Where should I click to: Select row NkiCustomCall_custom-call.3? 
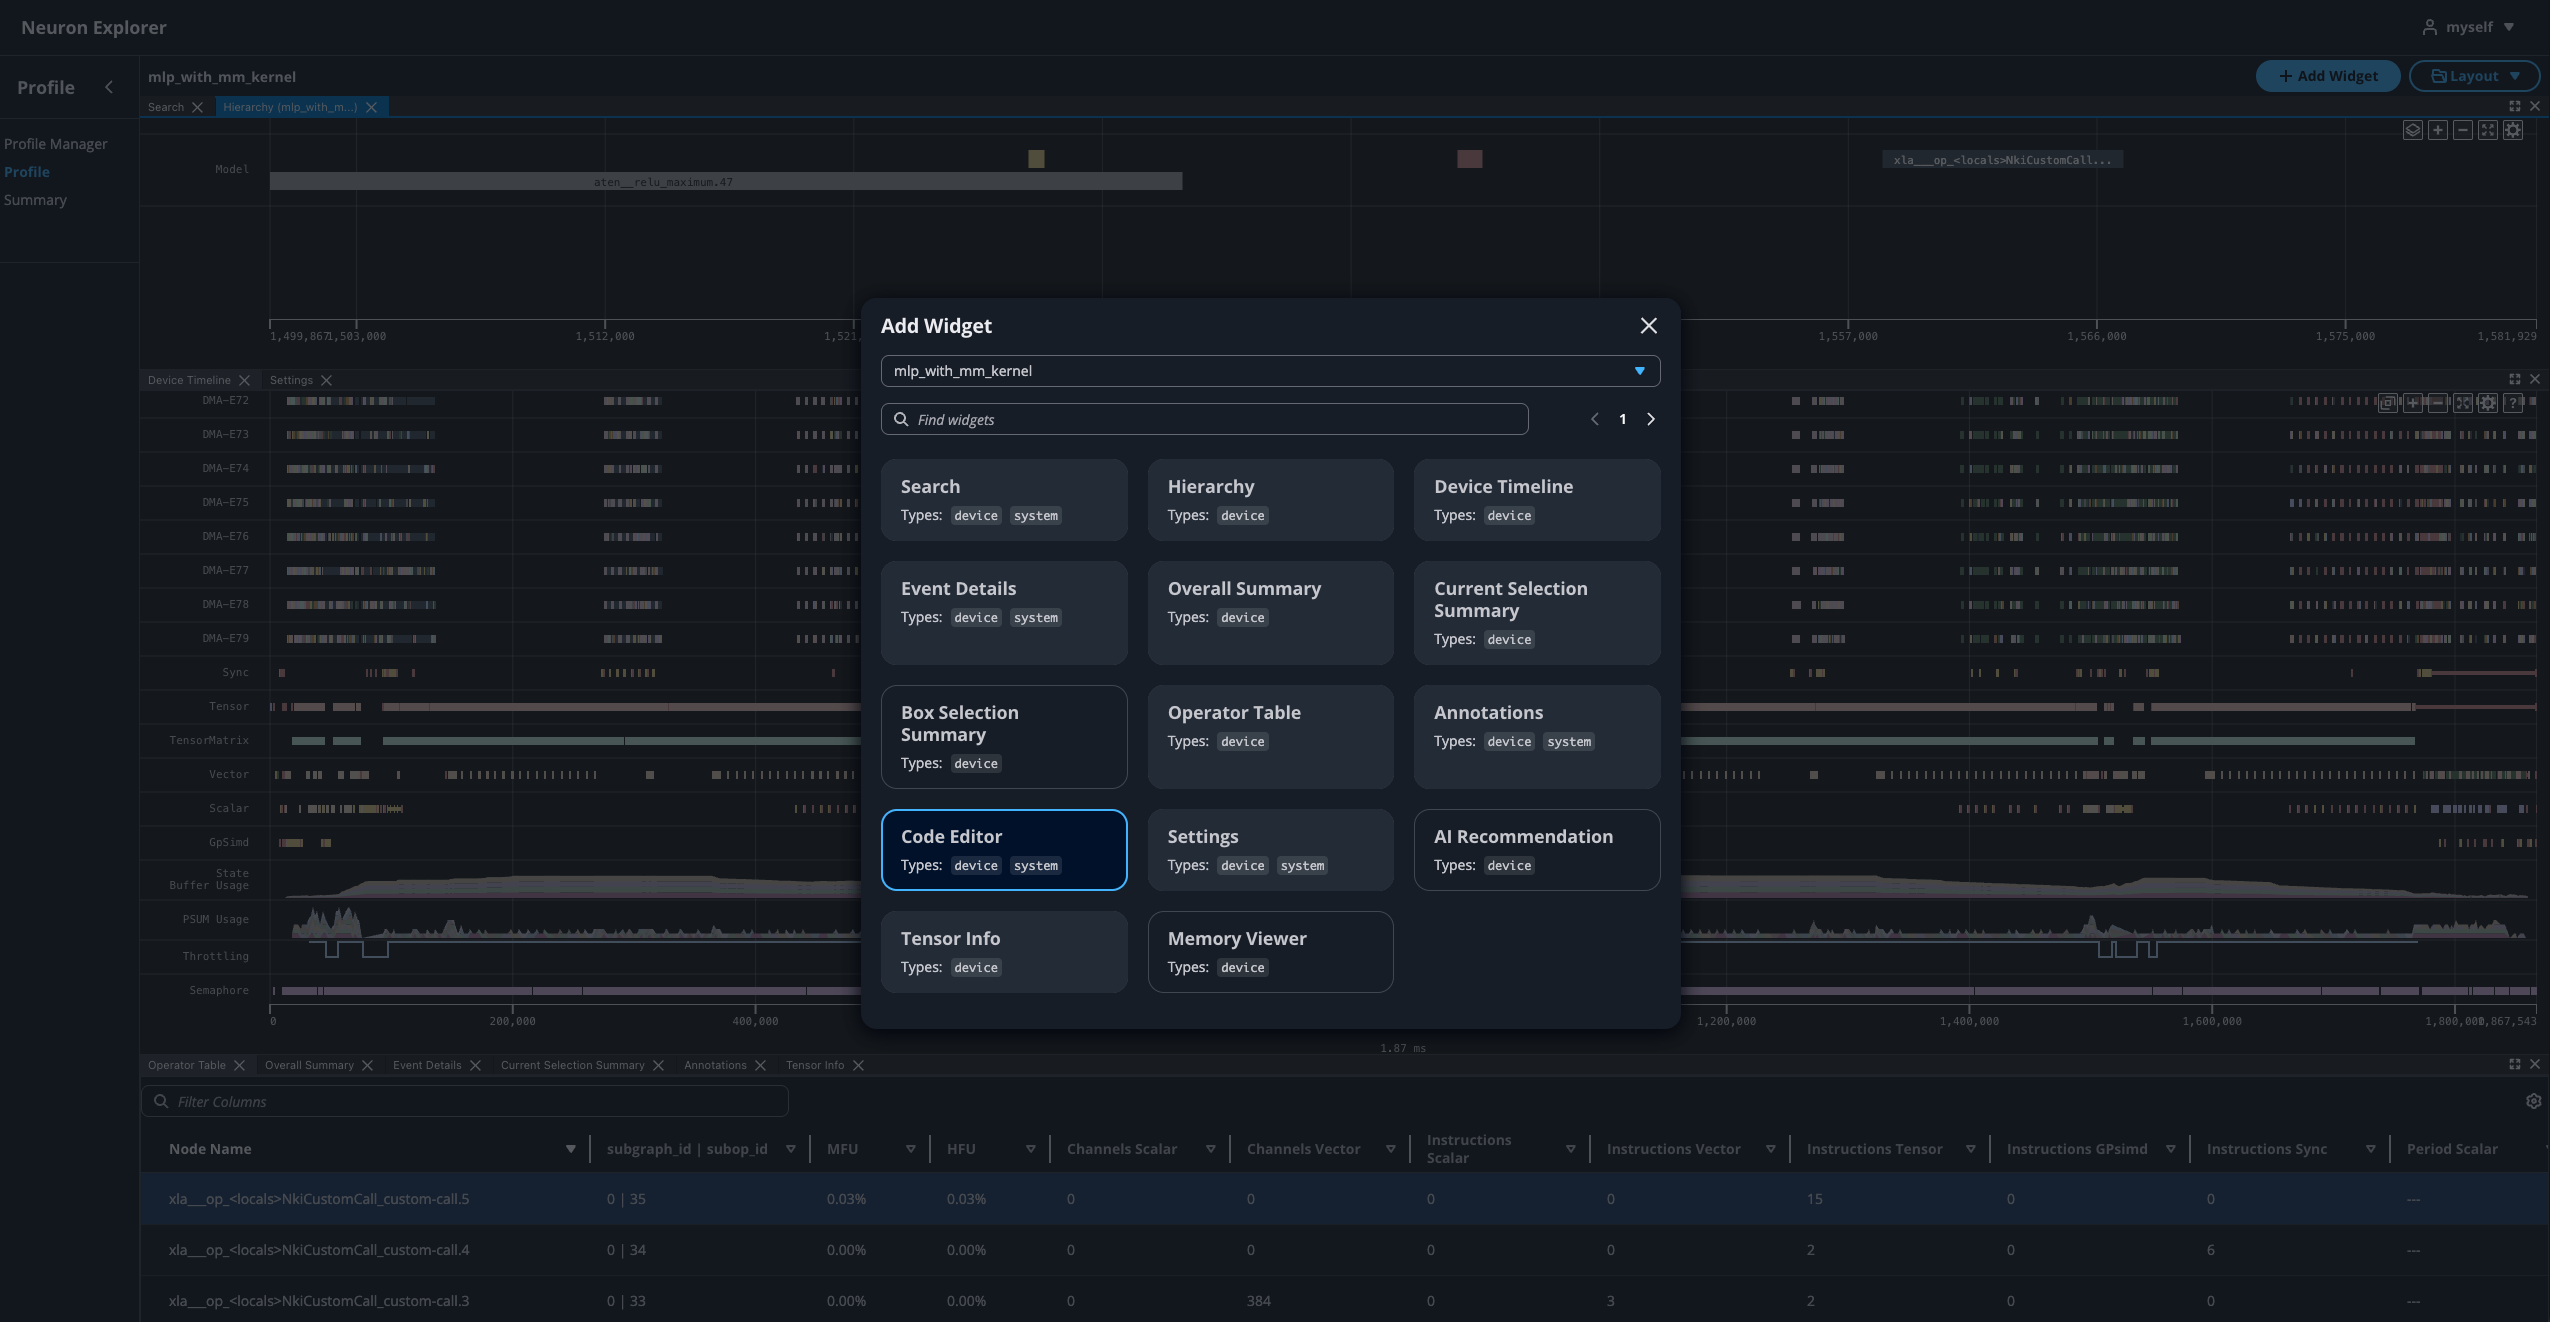[x=1345, y=1300]
